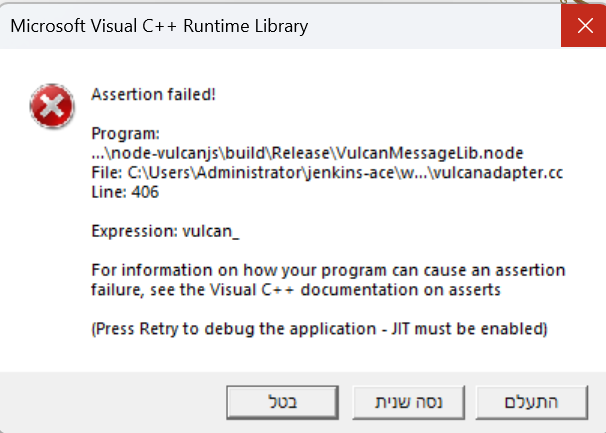This screenshot has width=606, height=433.
Task: Click the Microsoft Visual C++ Runtime Library title
Action: [x=159, y=26]
